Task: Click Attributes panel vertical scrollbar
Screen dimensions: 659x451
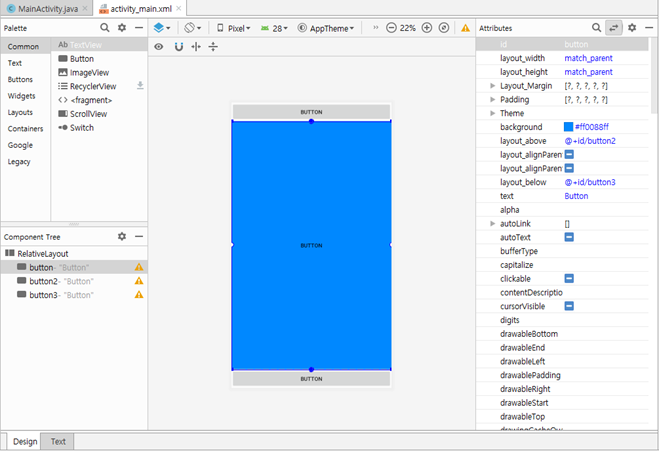Action: (654, 76)
